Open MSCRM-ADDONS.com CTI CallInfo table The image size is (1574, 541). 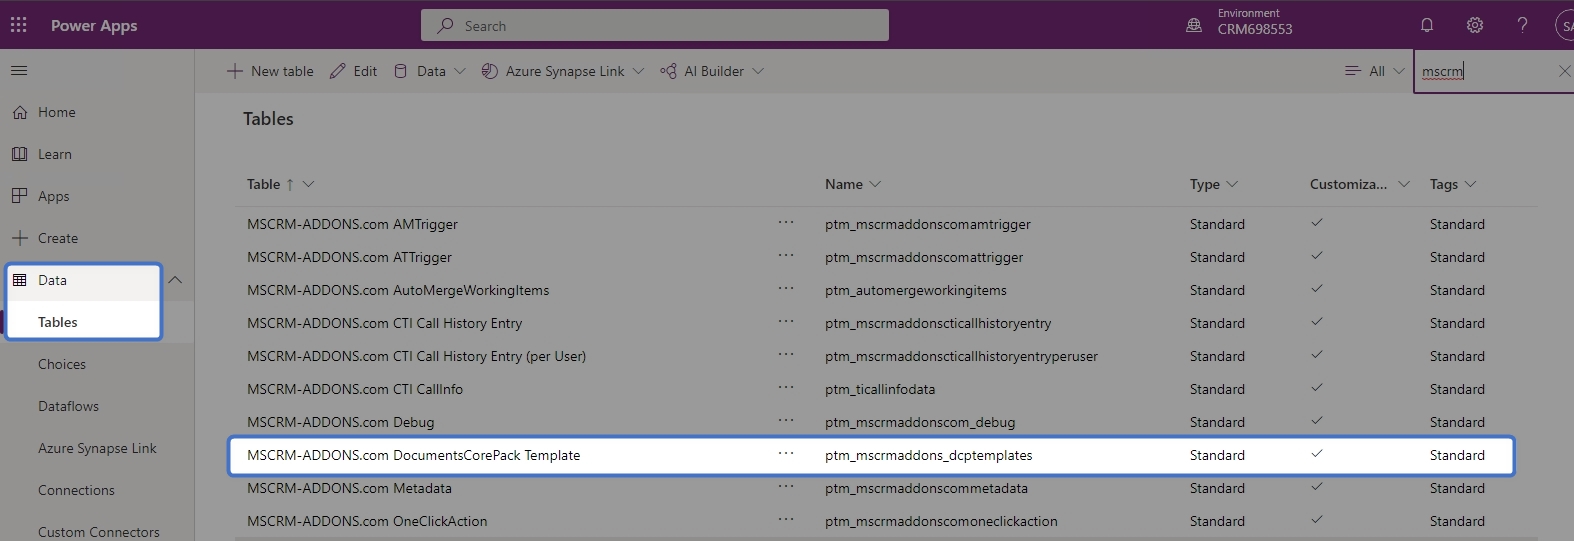[x=355, y=389]
